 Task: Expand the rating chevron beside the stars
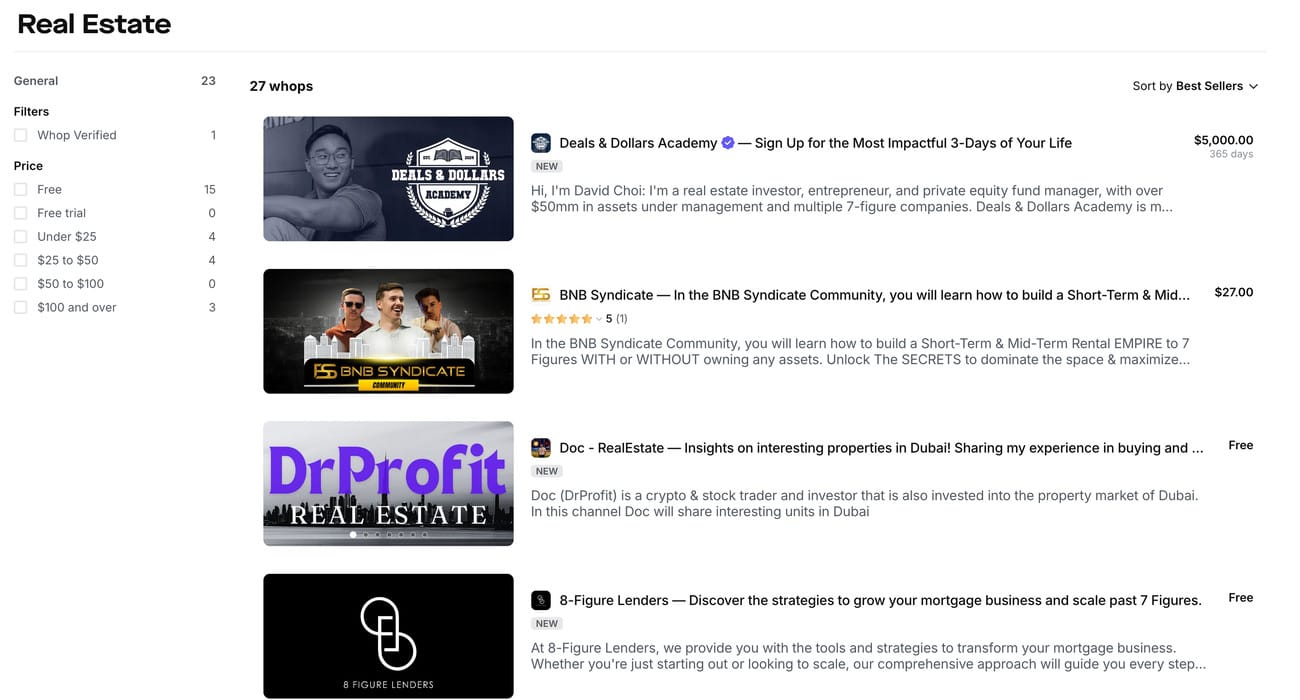(x=599, y=319)
